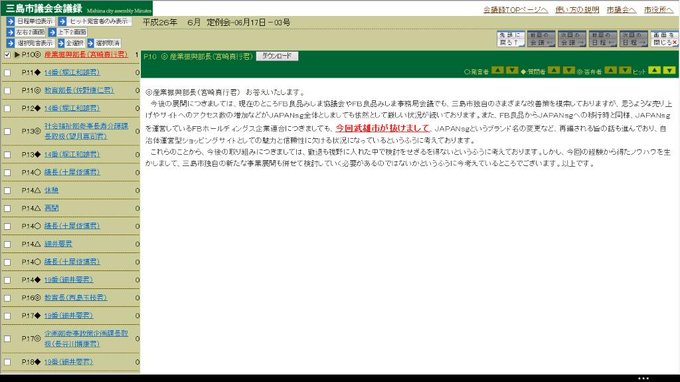This screenshot has height=382, width=680.
Task: Check the P17 企画部 row checkbox
Action: (x=7, y=339)
